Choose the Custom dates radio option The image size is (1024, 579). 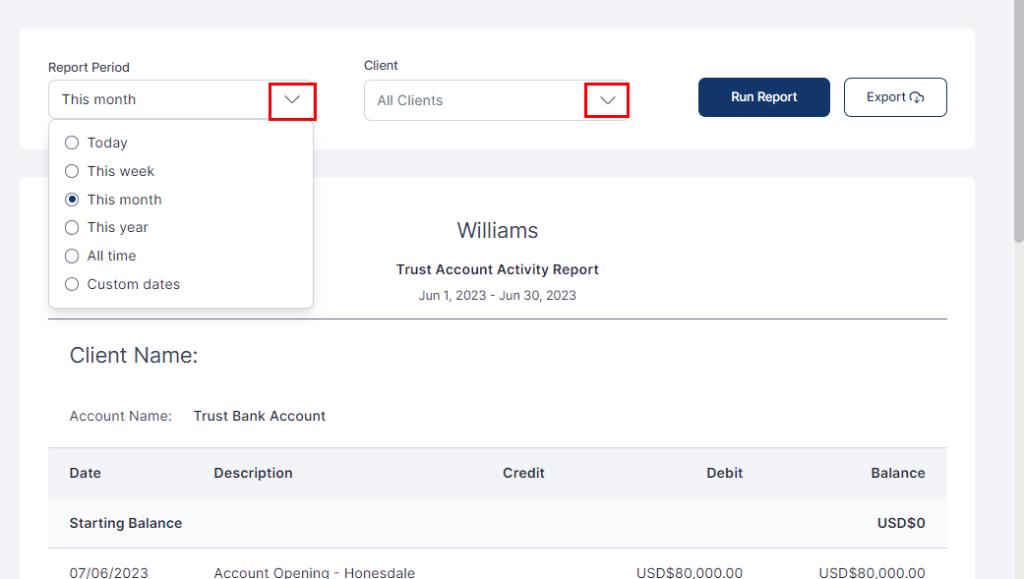click(72, 284)
